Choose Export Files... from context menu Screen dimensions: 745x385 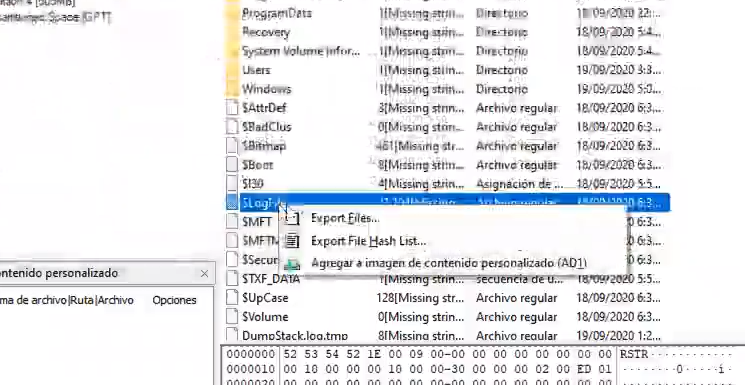(x=345, y=219)
